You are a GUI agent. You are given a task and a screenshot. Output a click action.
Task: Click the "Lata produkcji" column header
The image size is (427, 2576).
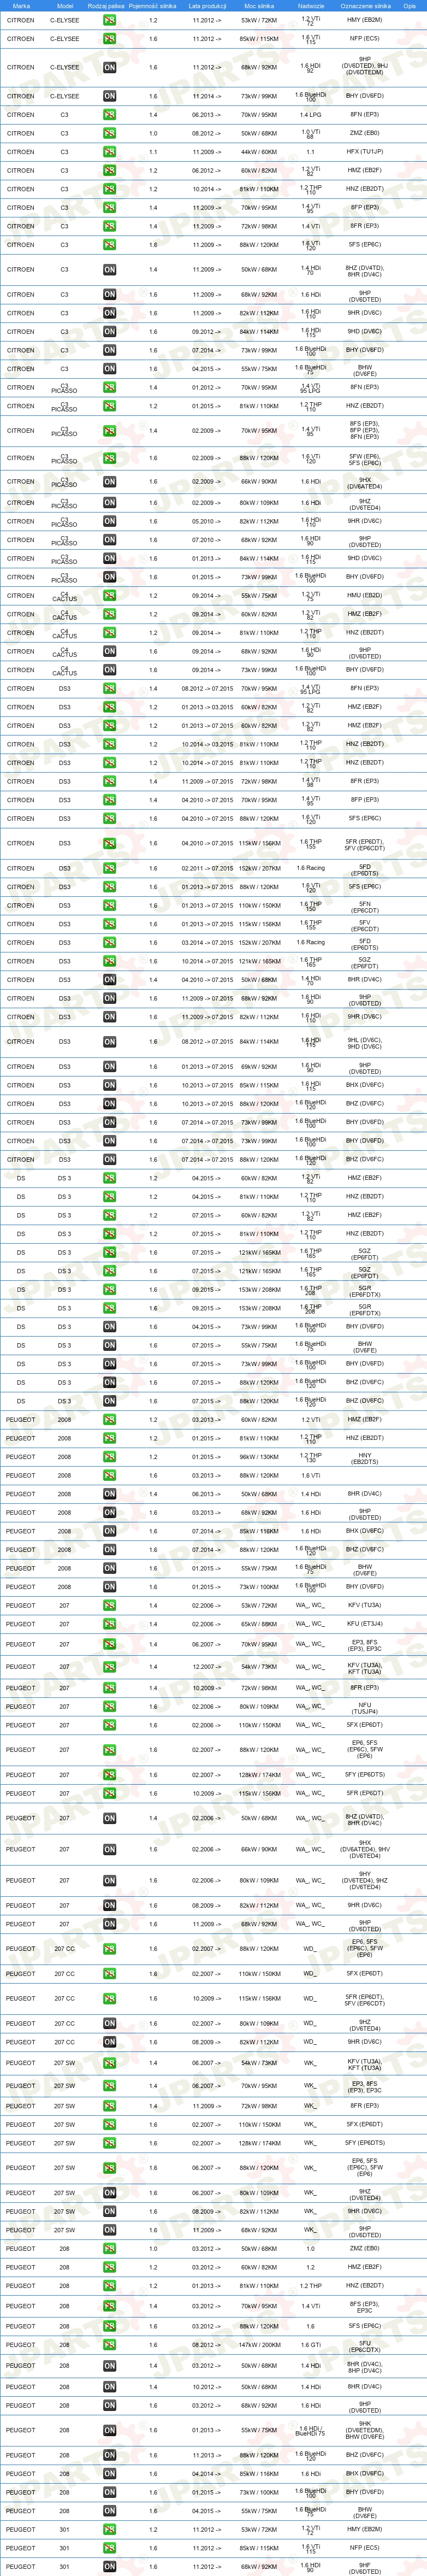point(207,5)
